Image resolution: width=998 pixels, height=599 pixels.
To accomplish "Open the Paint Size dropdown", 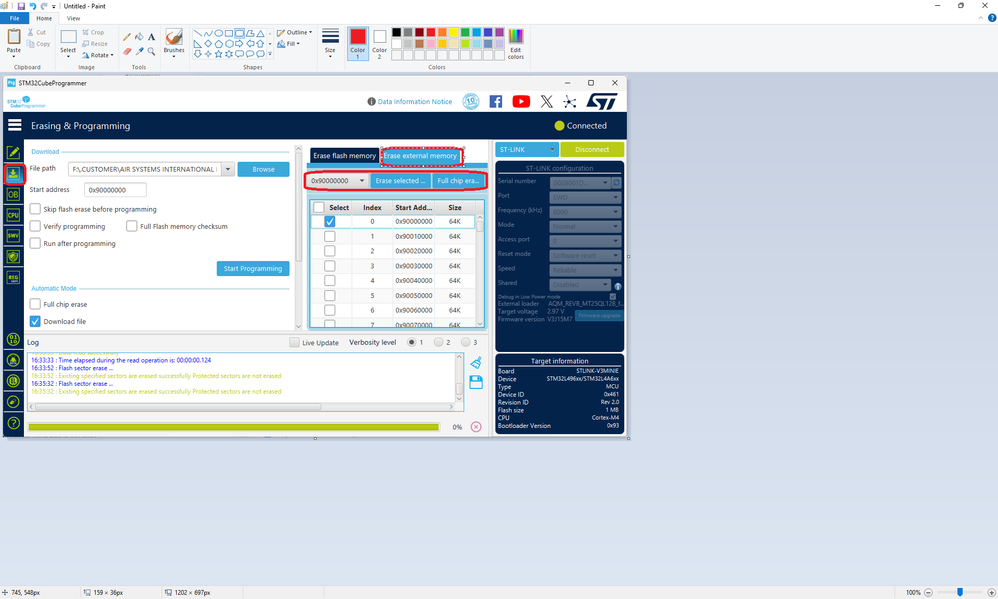I will point(330,43).
